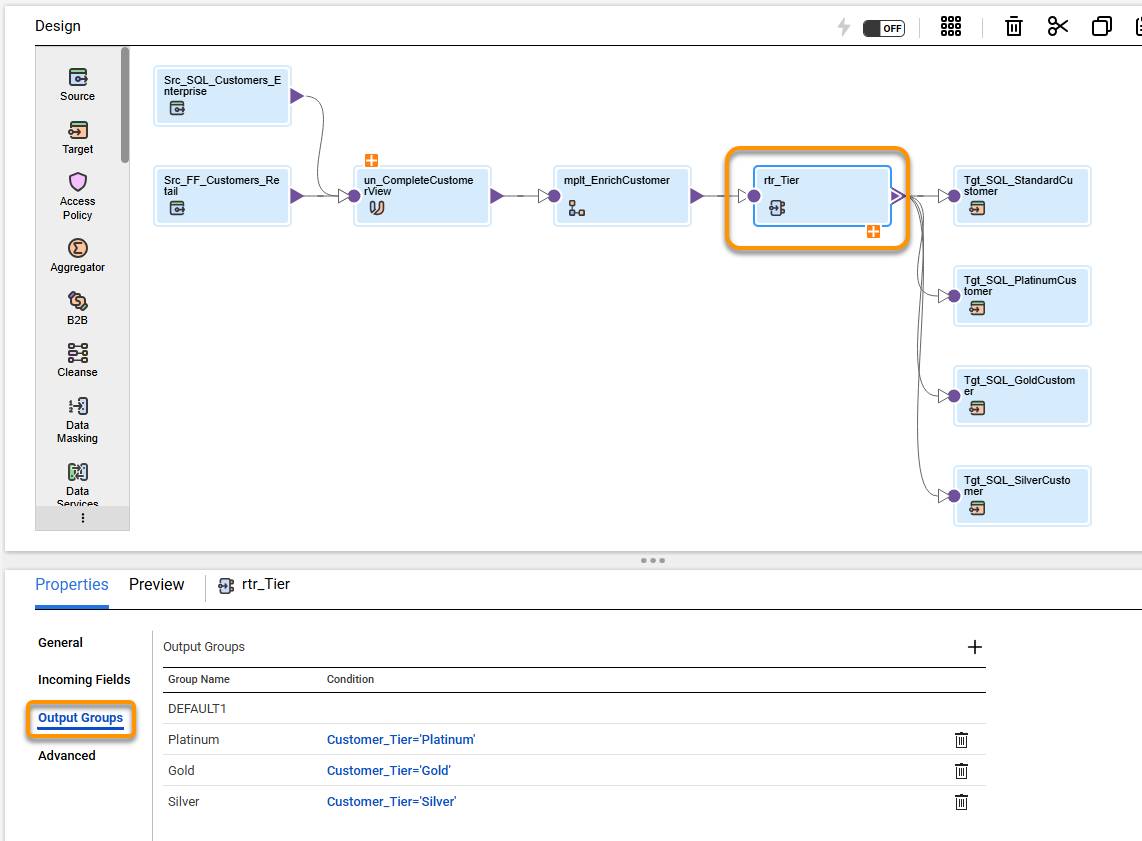The width and height of the screenshot is (1142, 841).
Task: Pick the Cleanse transformation
Action: pyautogui.click(x=77, y=360)
